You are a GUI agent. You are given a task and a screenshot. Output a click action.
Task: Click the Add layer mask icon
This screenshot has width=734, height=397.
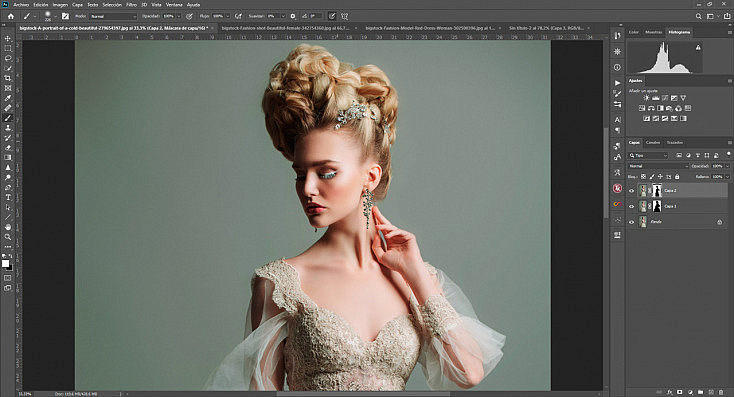coord(680,392)
